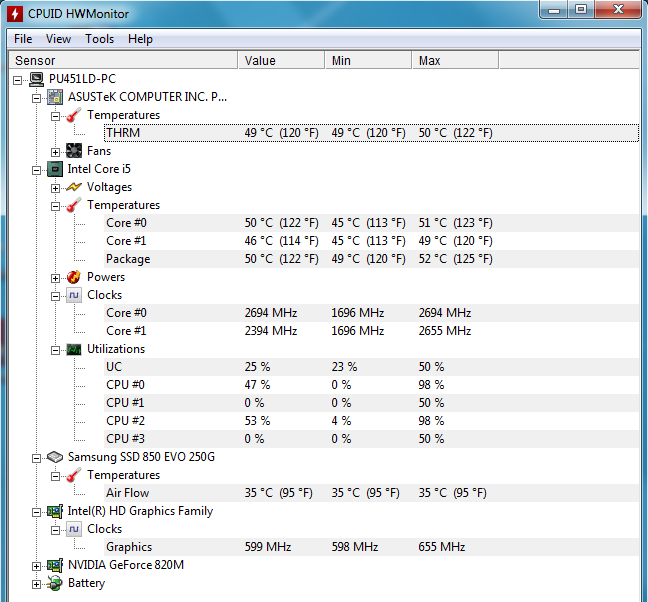
Task: Click the Min column header
Action: [369, 60]
